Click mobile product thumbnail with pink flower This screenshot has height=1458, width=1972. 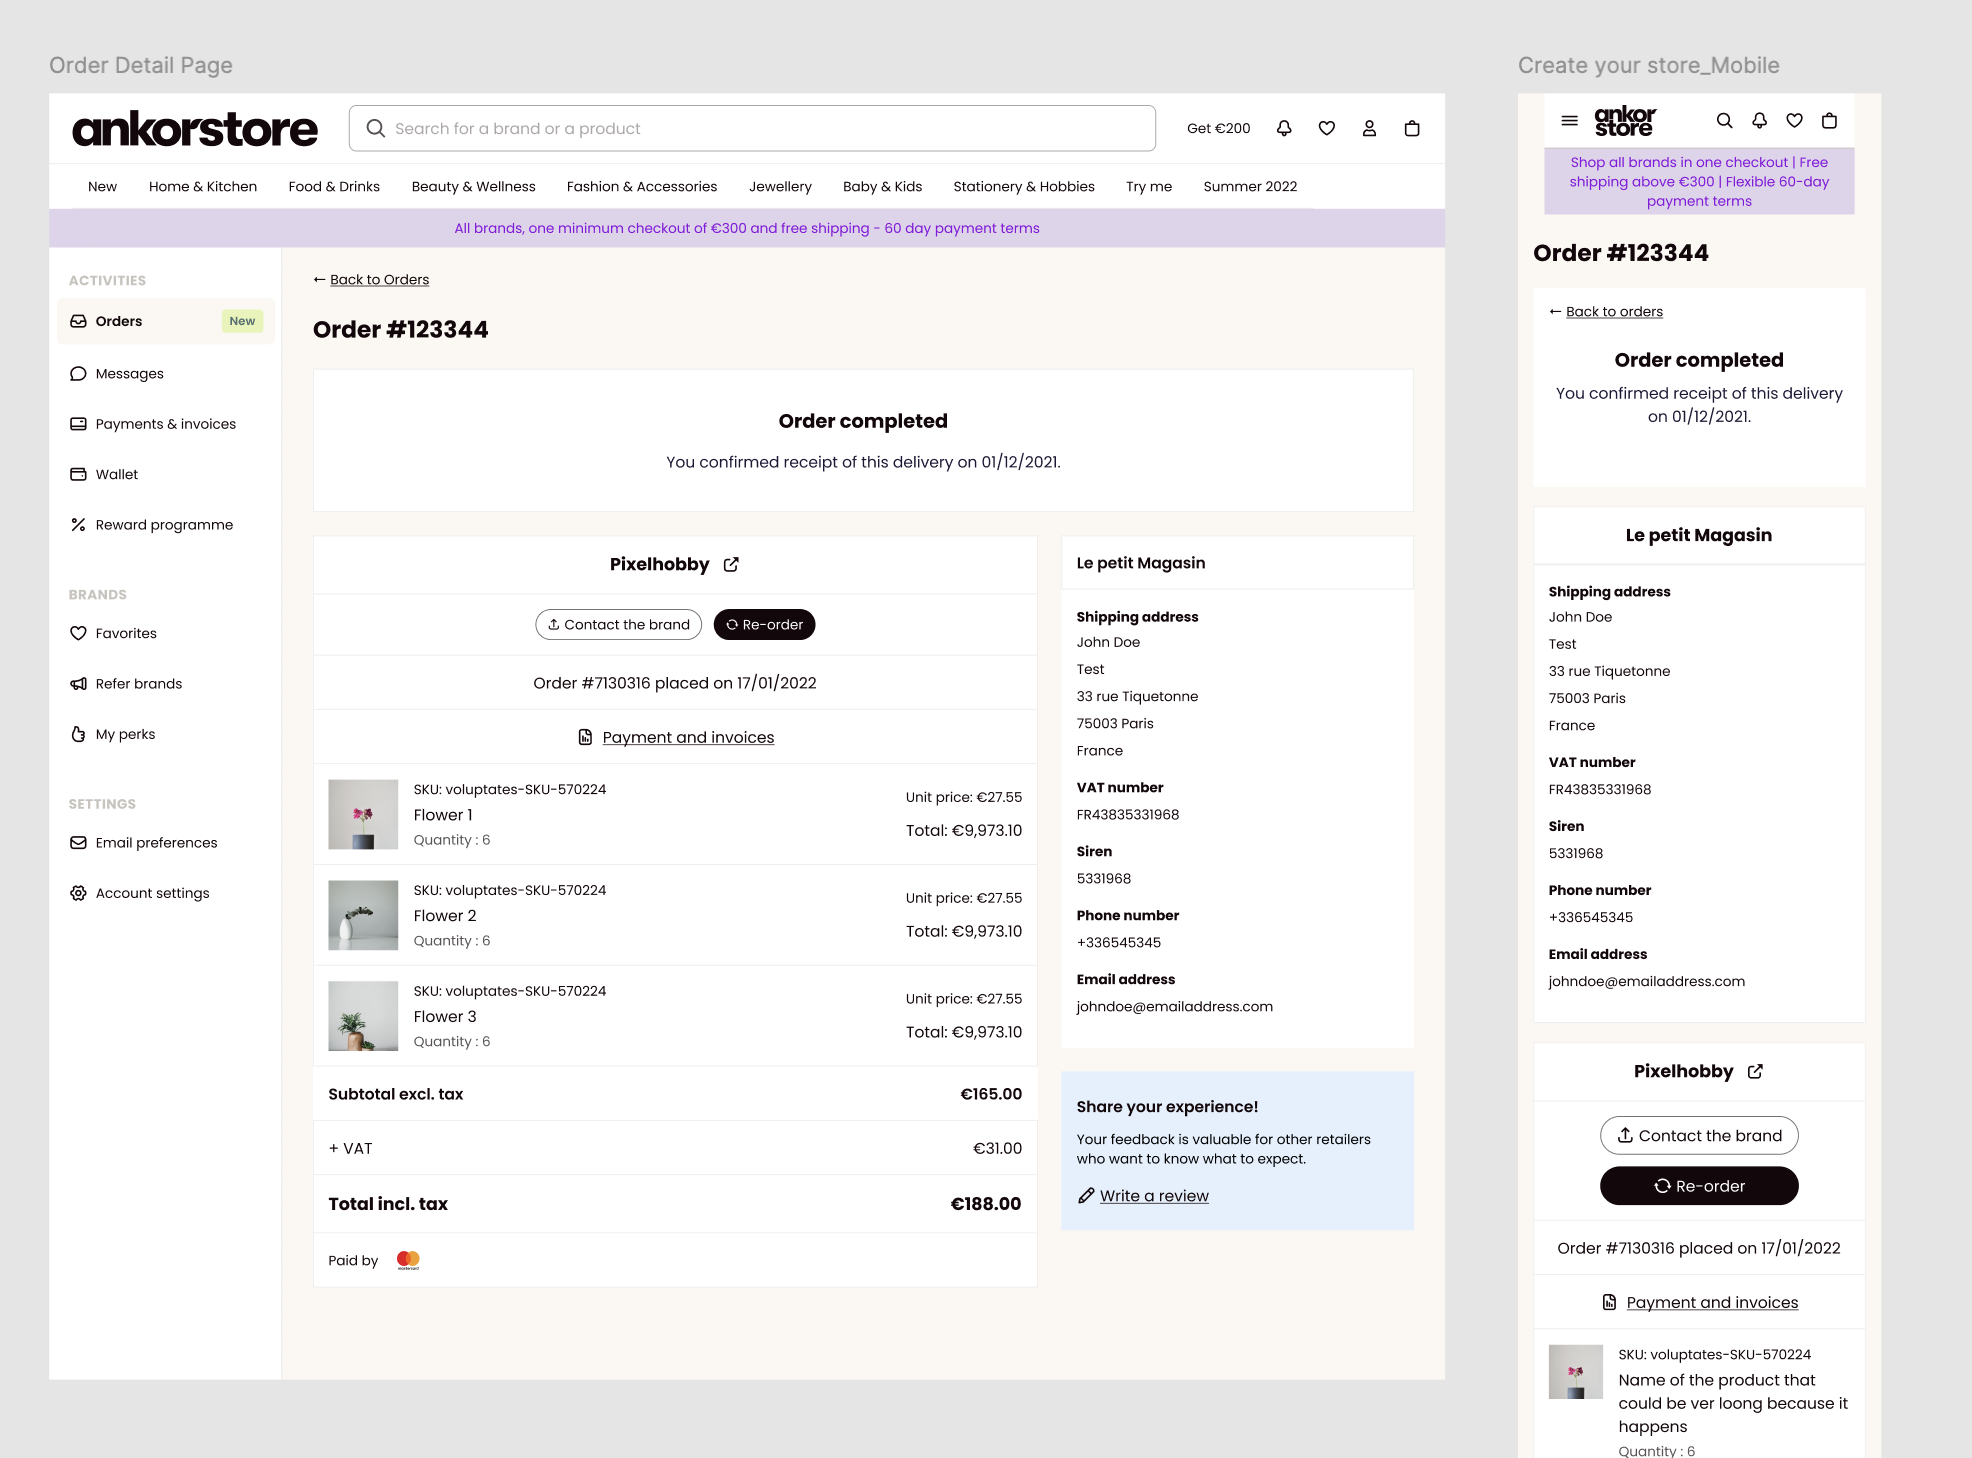point(1575,1372)
